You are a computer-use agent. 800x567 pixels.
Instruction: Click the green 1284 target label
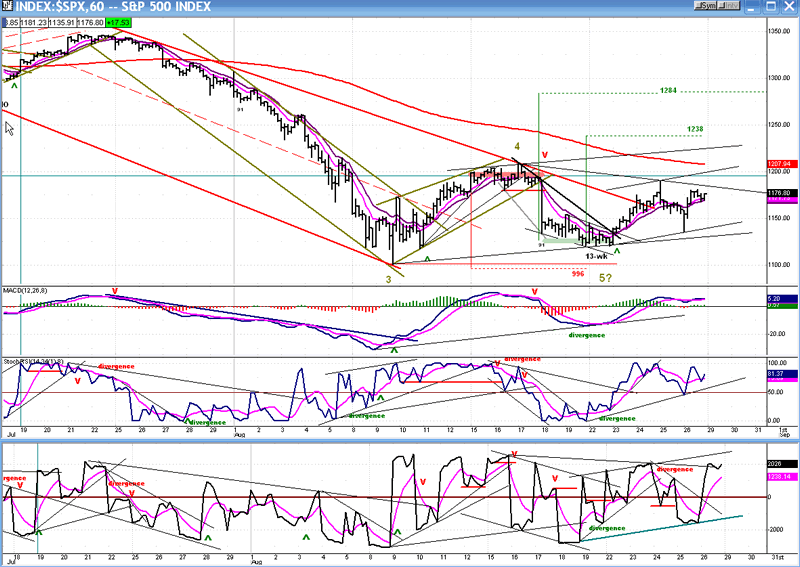pos(670,91)
